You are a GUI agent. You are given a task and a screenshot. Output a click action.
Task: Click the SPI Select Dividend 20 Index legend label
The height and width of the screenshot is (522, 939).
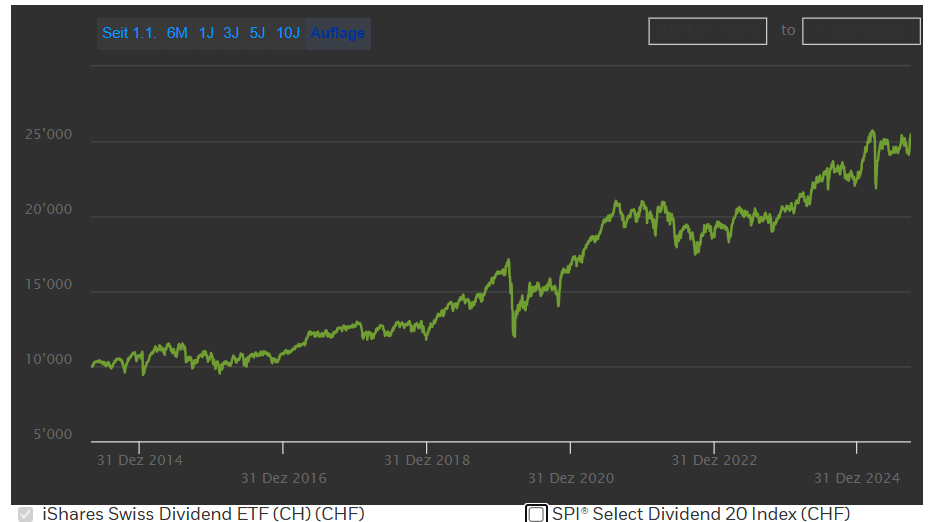pos(701,514)
